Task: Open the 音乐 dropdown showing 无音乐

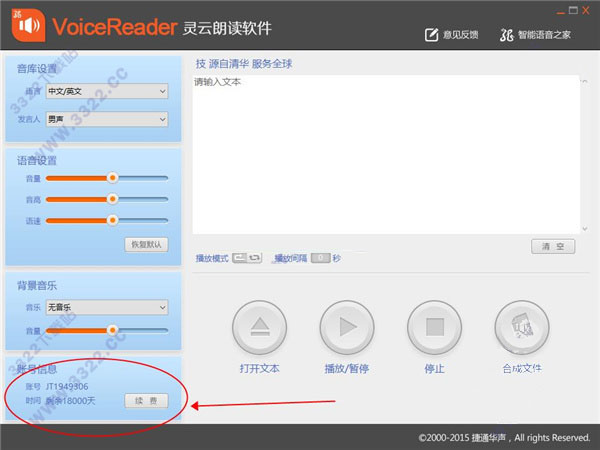Action: (x=107, y=307)
